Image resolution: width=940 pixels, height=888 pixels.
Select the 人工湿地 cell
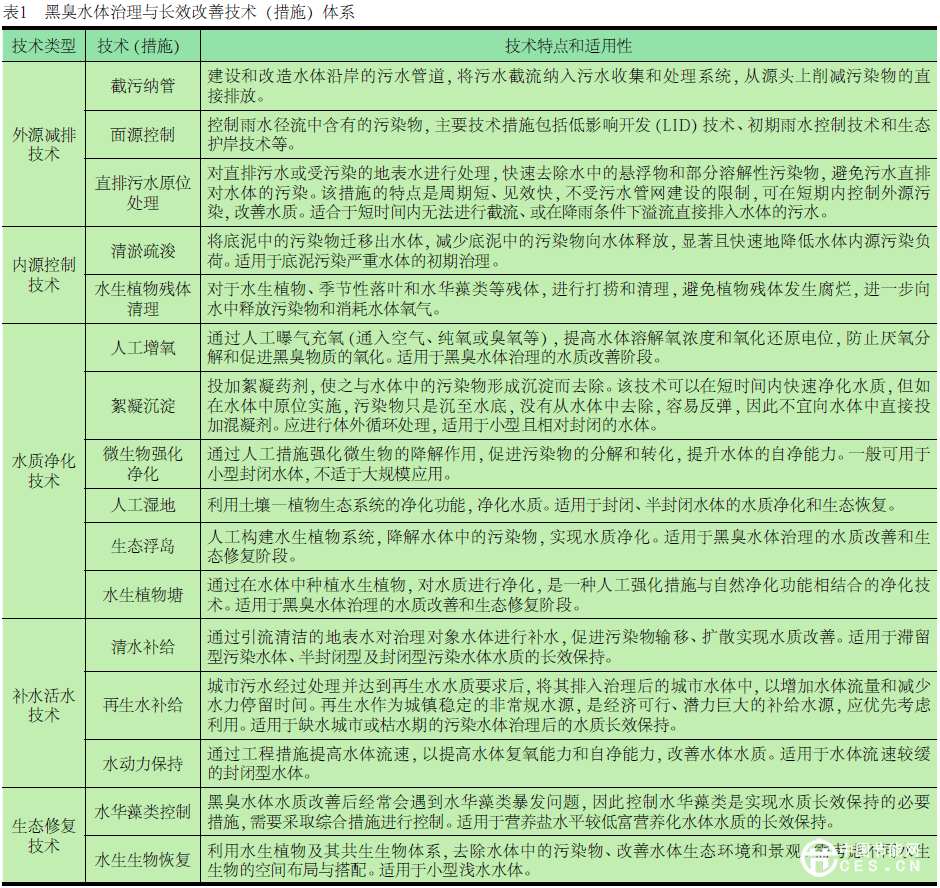click(x=142, y=505)
